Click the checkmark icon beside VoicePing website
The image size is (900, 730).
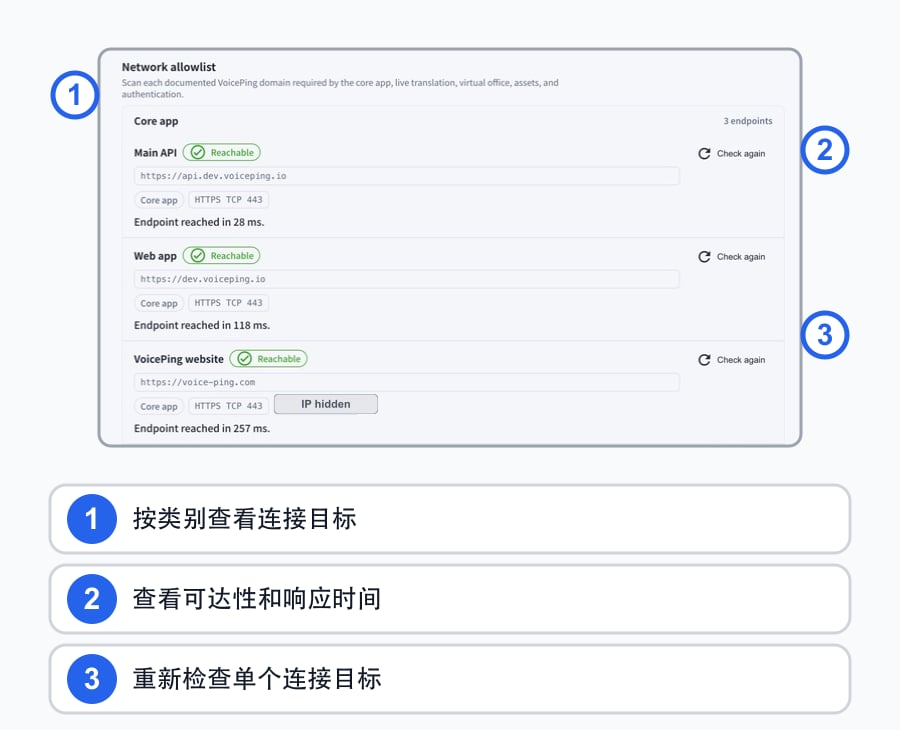(x=244, y=359)
